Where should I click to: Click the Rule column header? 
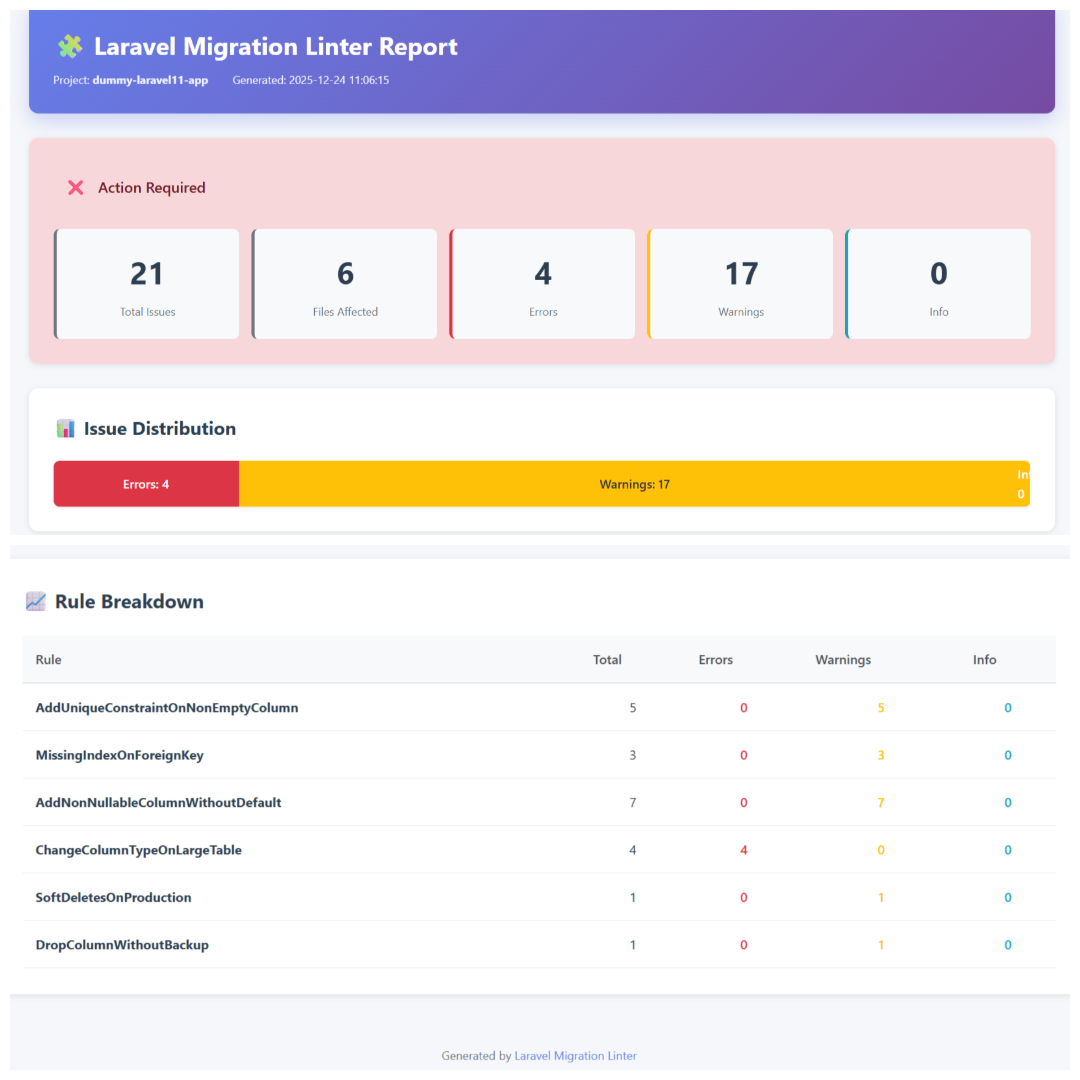click(48, 660)
